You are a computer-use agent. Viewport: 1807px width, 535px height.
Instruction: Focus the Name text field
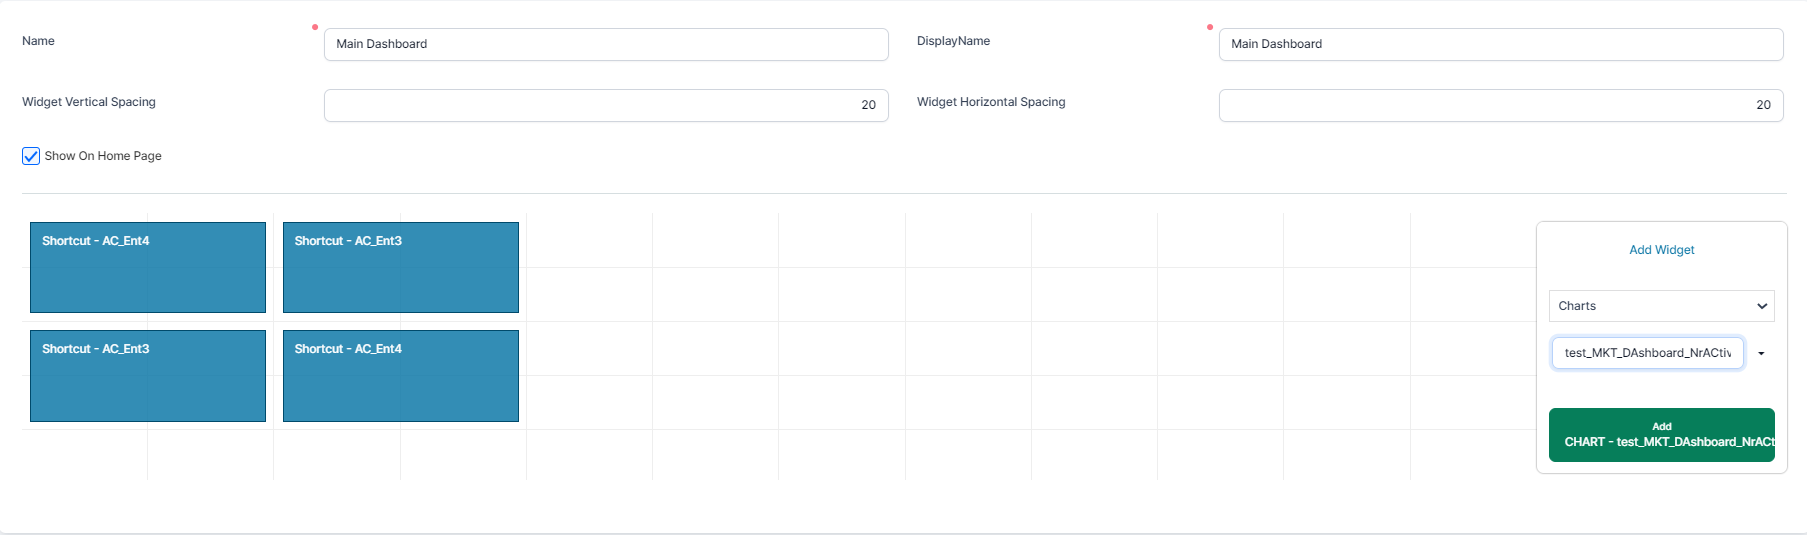click(605, 44)
